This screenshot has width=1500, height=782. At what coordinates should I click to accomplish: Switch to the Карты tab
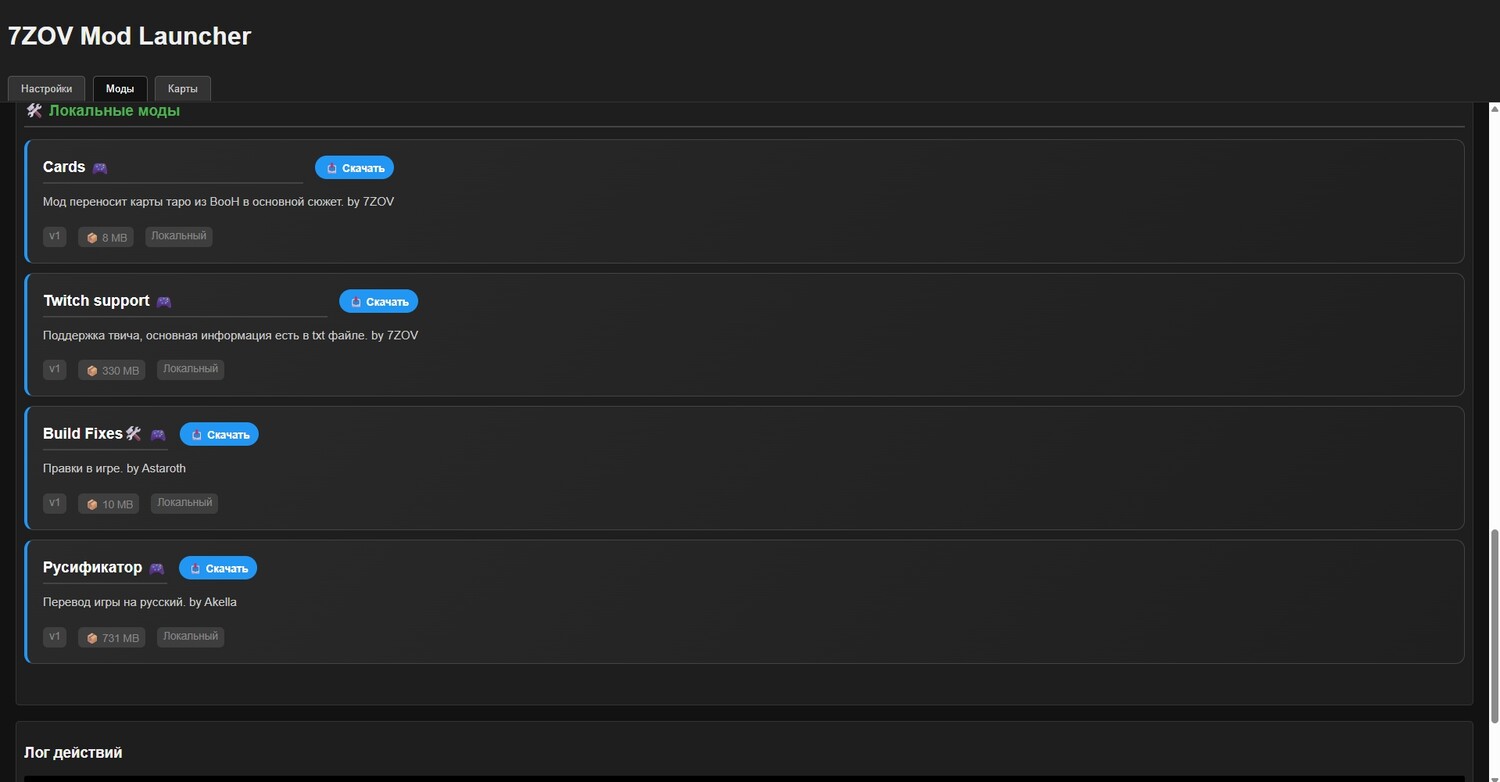[182, 89]
